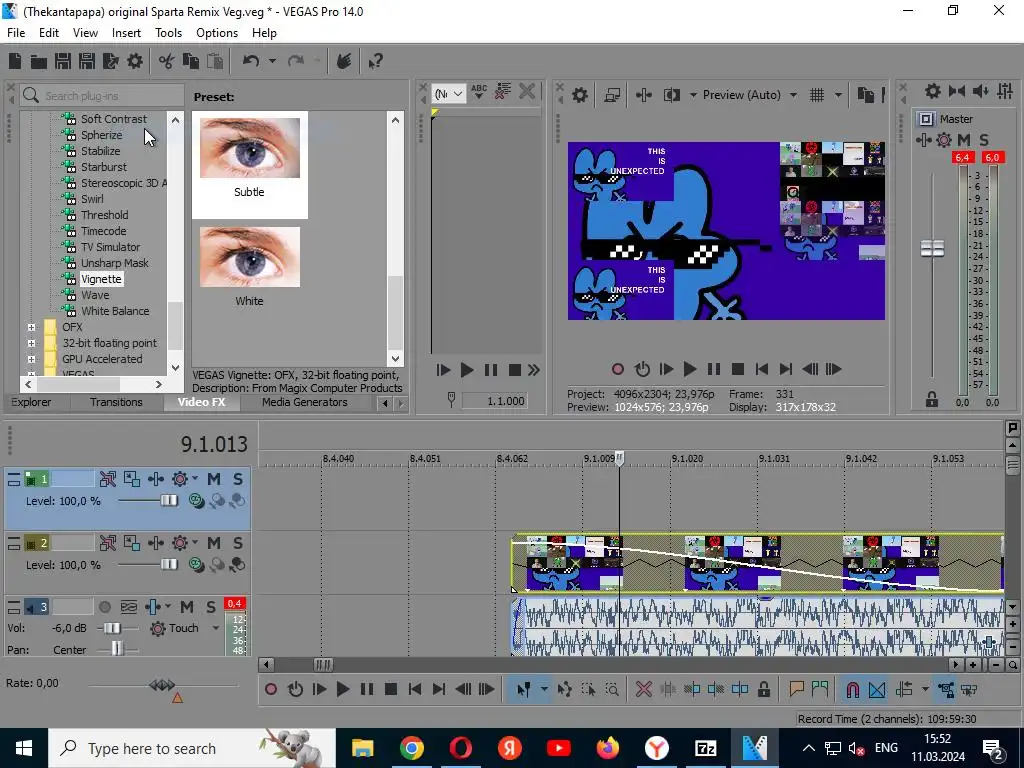Enable Loop Playback in timeline transport
The image size is (1024, 768).
pyautogui.click(x=295, y=689)
